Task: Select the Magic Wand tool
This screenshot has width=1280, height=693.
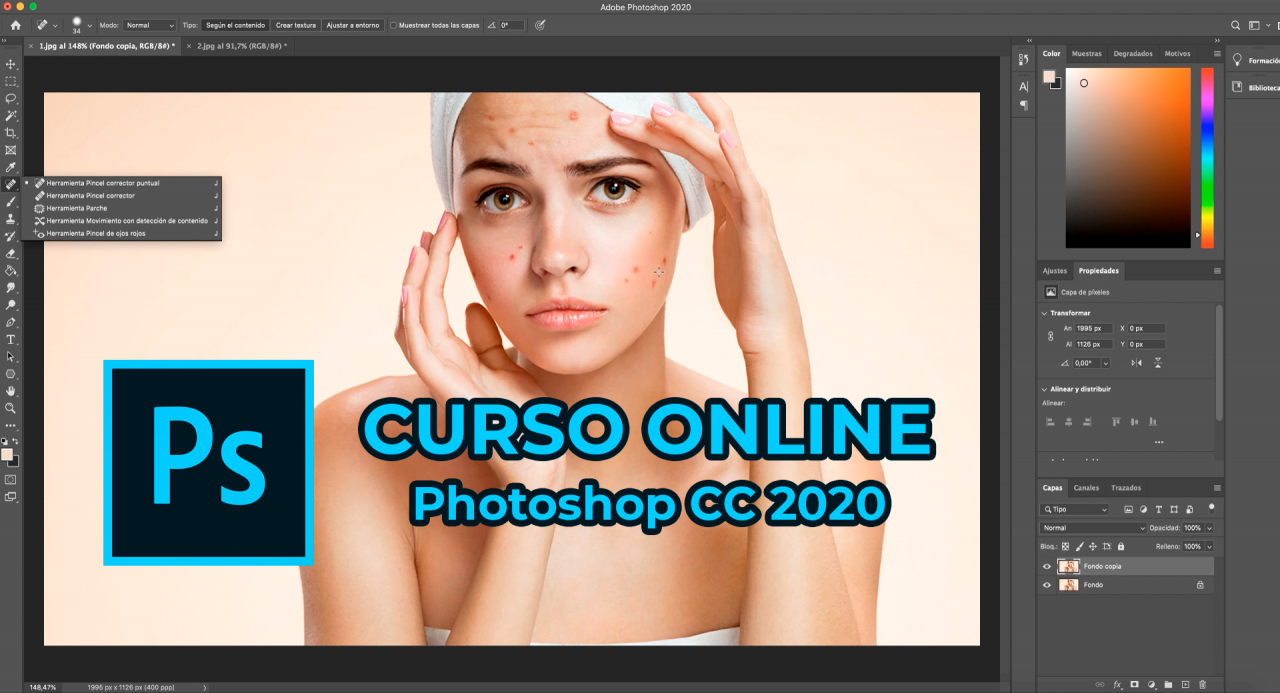Action: point(11,116)
